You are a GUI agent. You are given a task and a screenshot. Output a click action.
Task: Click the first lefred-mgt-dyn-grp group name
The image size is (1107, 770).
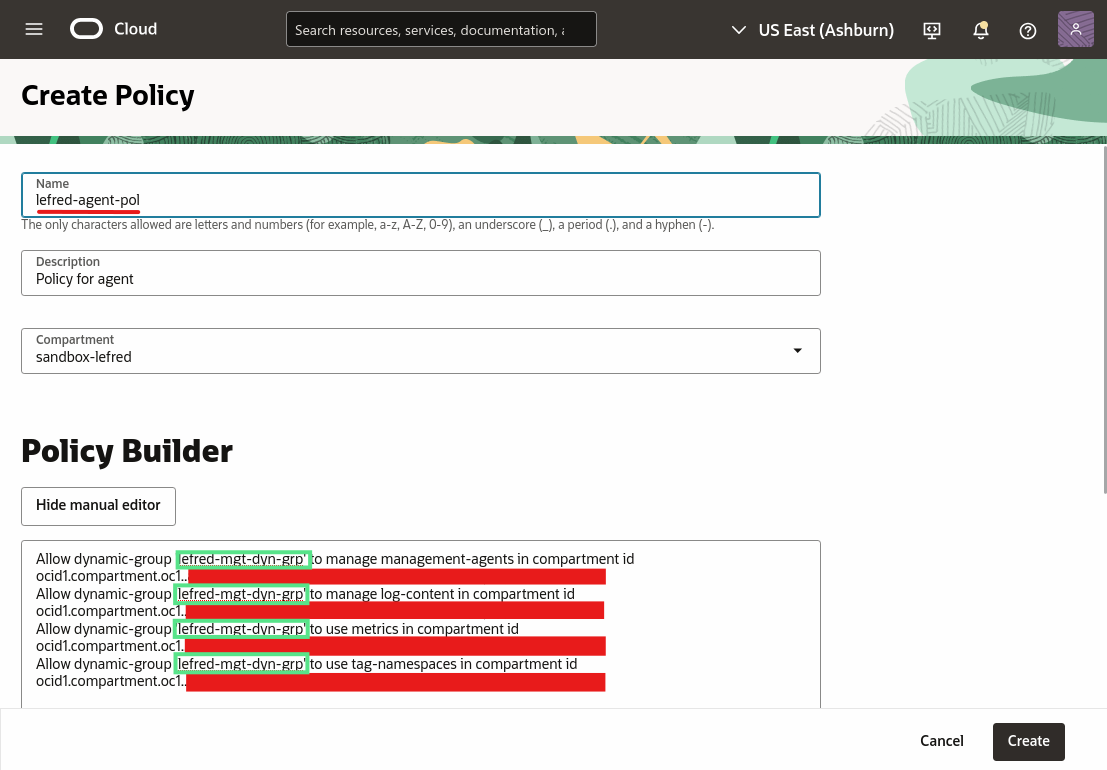(243, 559)
